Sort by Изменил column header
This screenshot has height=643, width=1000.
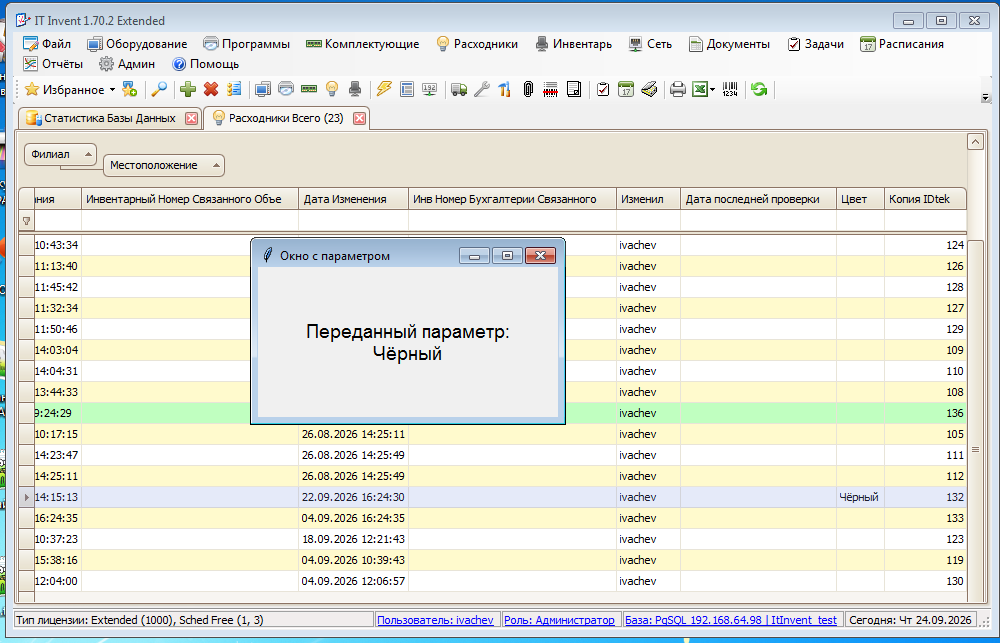(x=649, y=199)
